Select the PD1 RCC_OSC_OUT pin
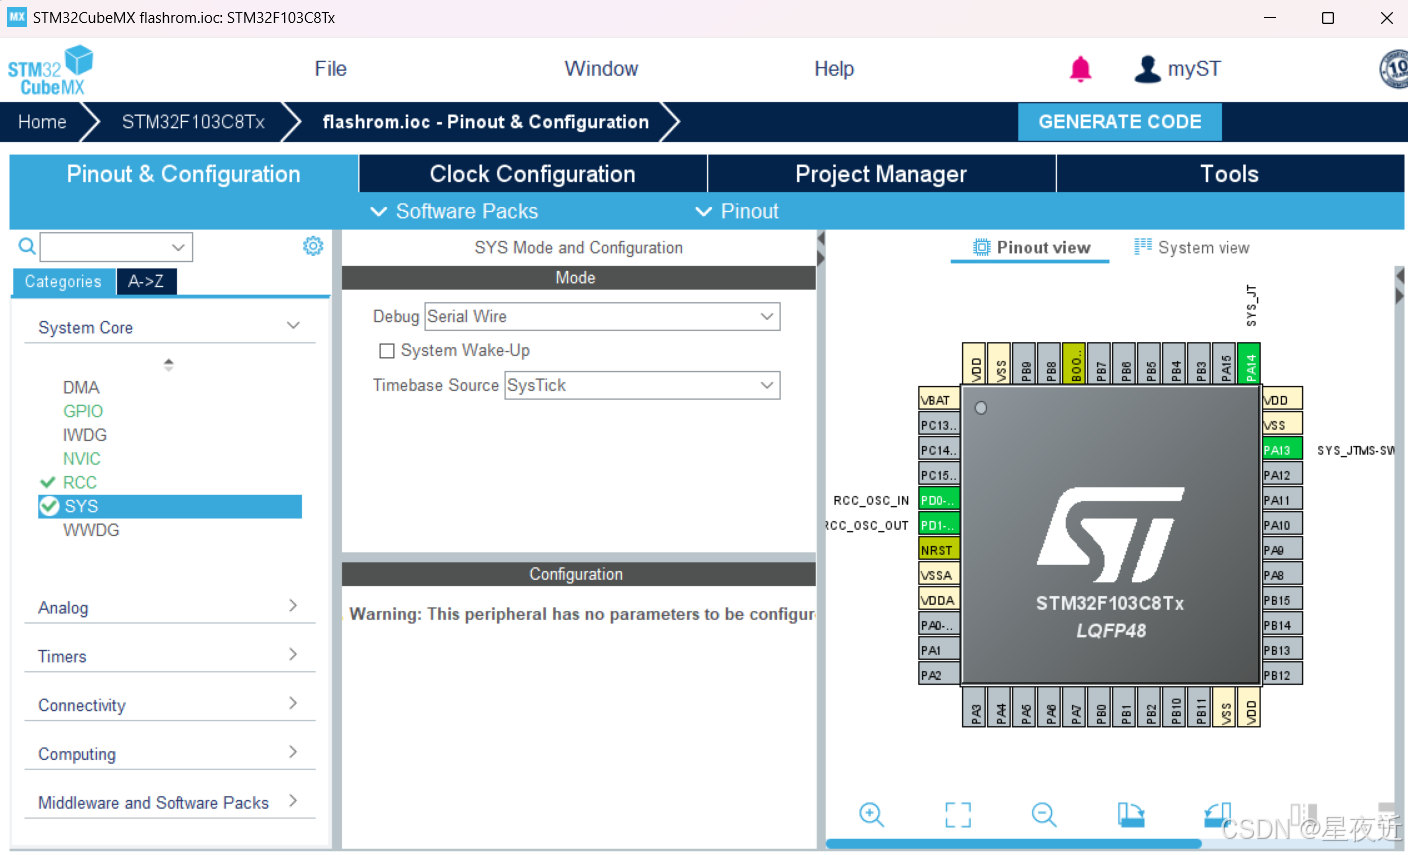Image resolution: width=1408 pixels, height=855 pixels. [939, 525]
